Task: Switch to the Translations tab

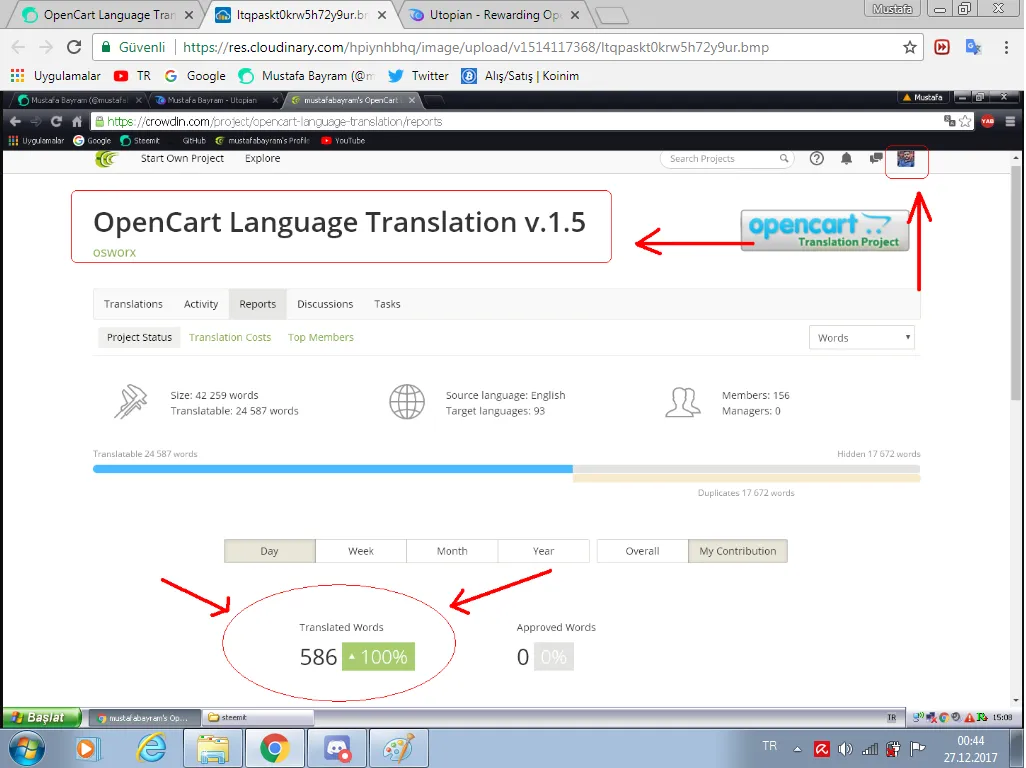Action: pyautogui.click(x=133, y=304)
